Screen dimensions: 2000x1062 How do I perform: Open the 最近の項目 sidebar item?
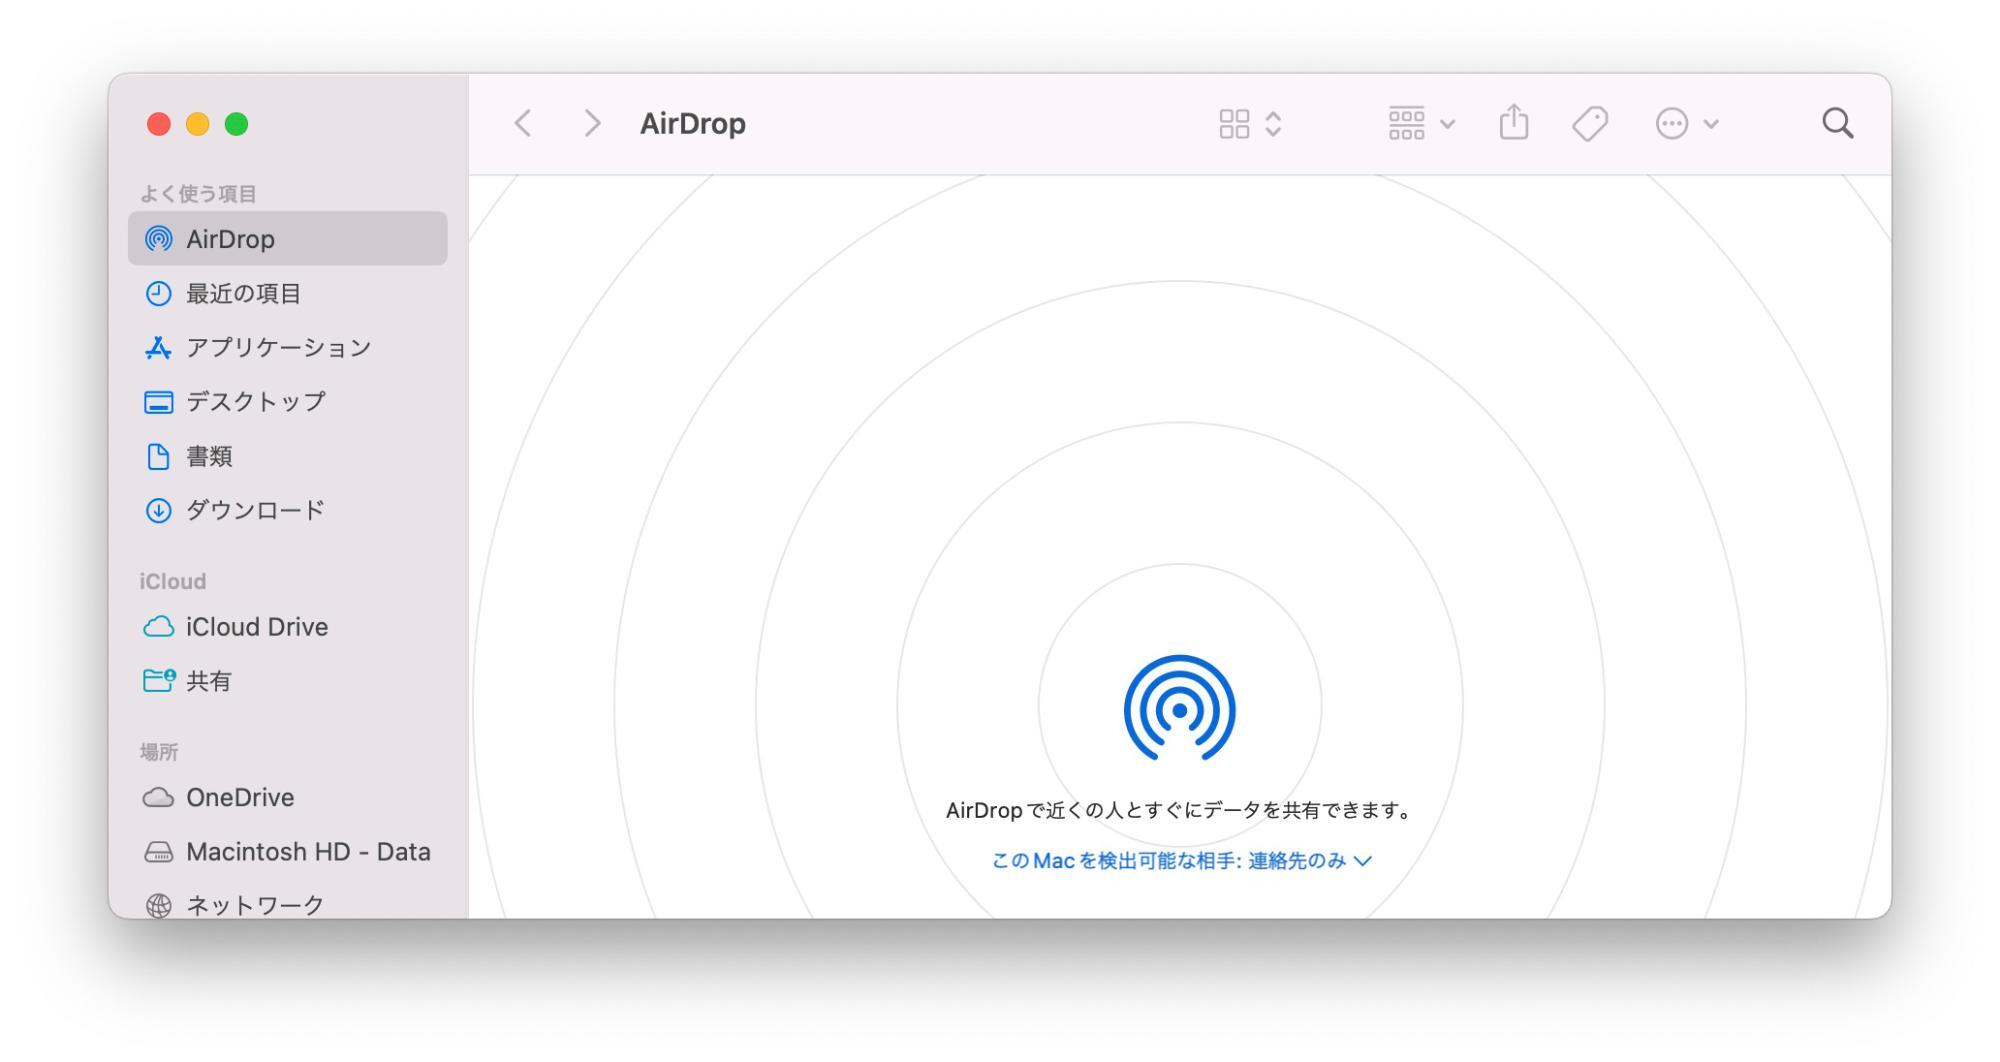coord(243,293)
